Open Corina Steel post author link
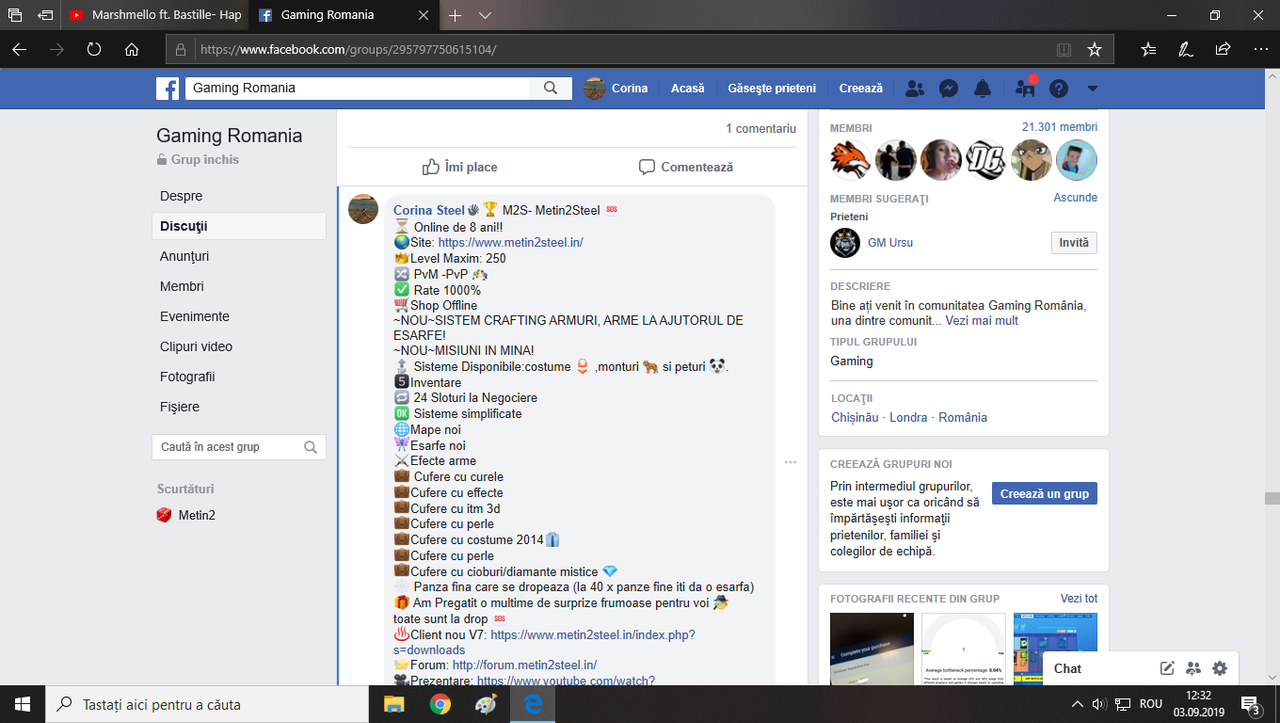1280x723 pixels. point(429,210)
